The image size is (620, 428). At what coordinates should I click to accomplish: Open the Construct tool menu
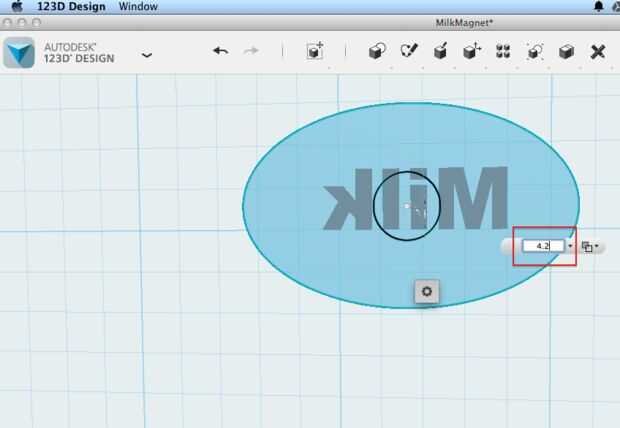[440, 51]
